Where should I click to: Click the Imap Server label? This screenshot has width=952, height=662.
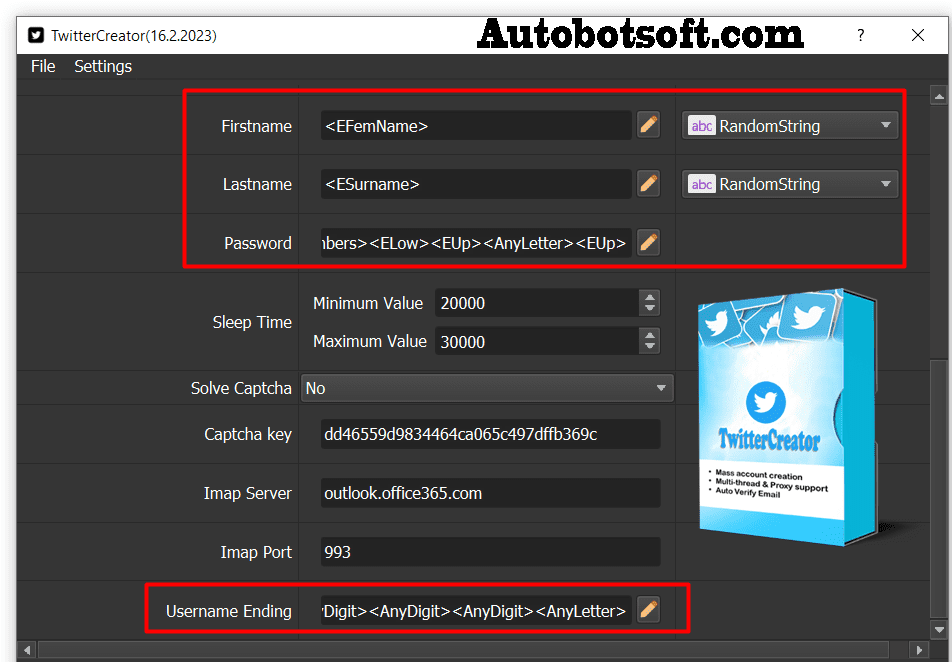[248, 493]
